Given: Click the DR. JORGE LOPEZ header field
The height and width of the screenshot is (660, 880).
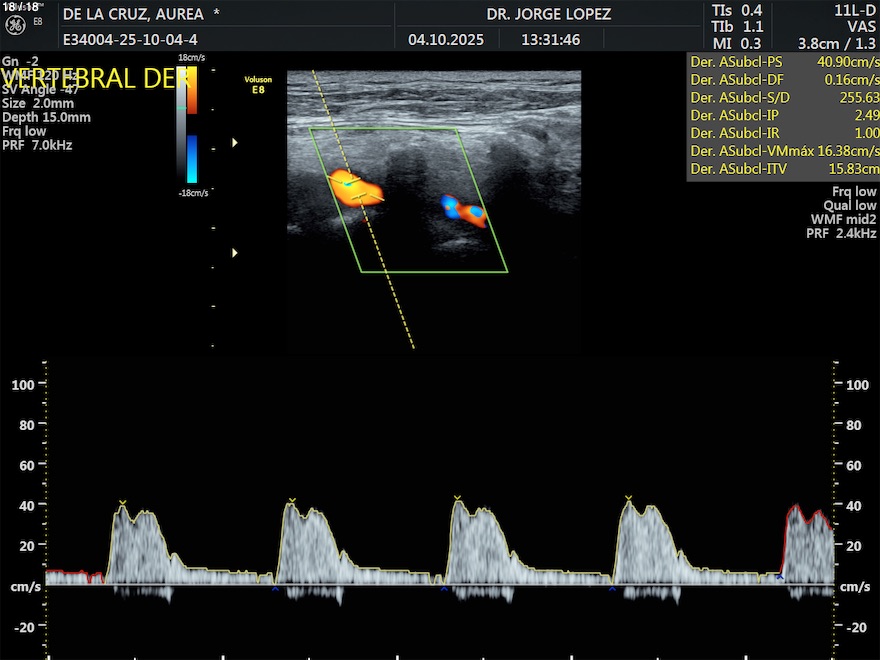Looking at the screenshot, I should 548,14.
